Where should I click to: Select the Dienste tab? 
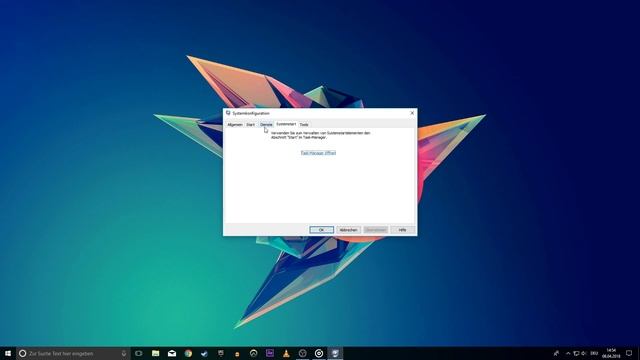pos(266,124)
